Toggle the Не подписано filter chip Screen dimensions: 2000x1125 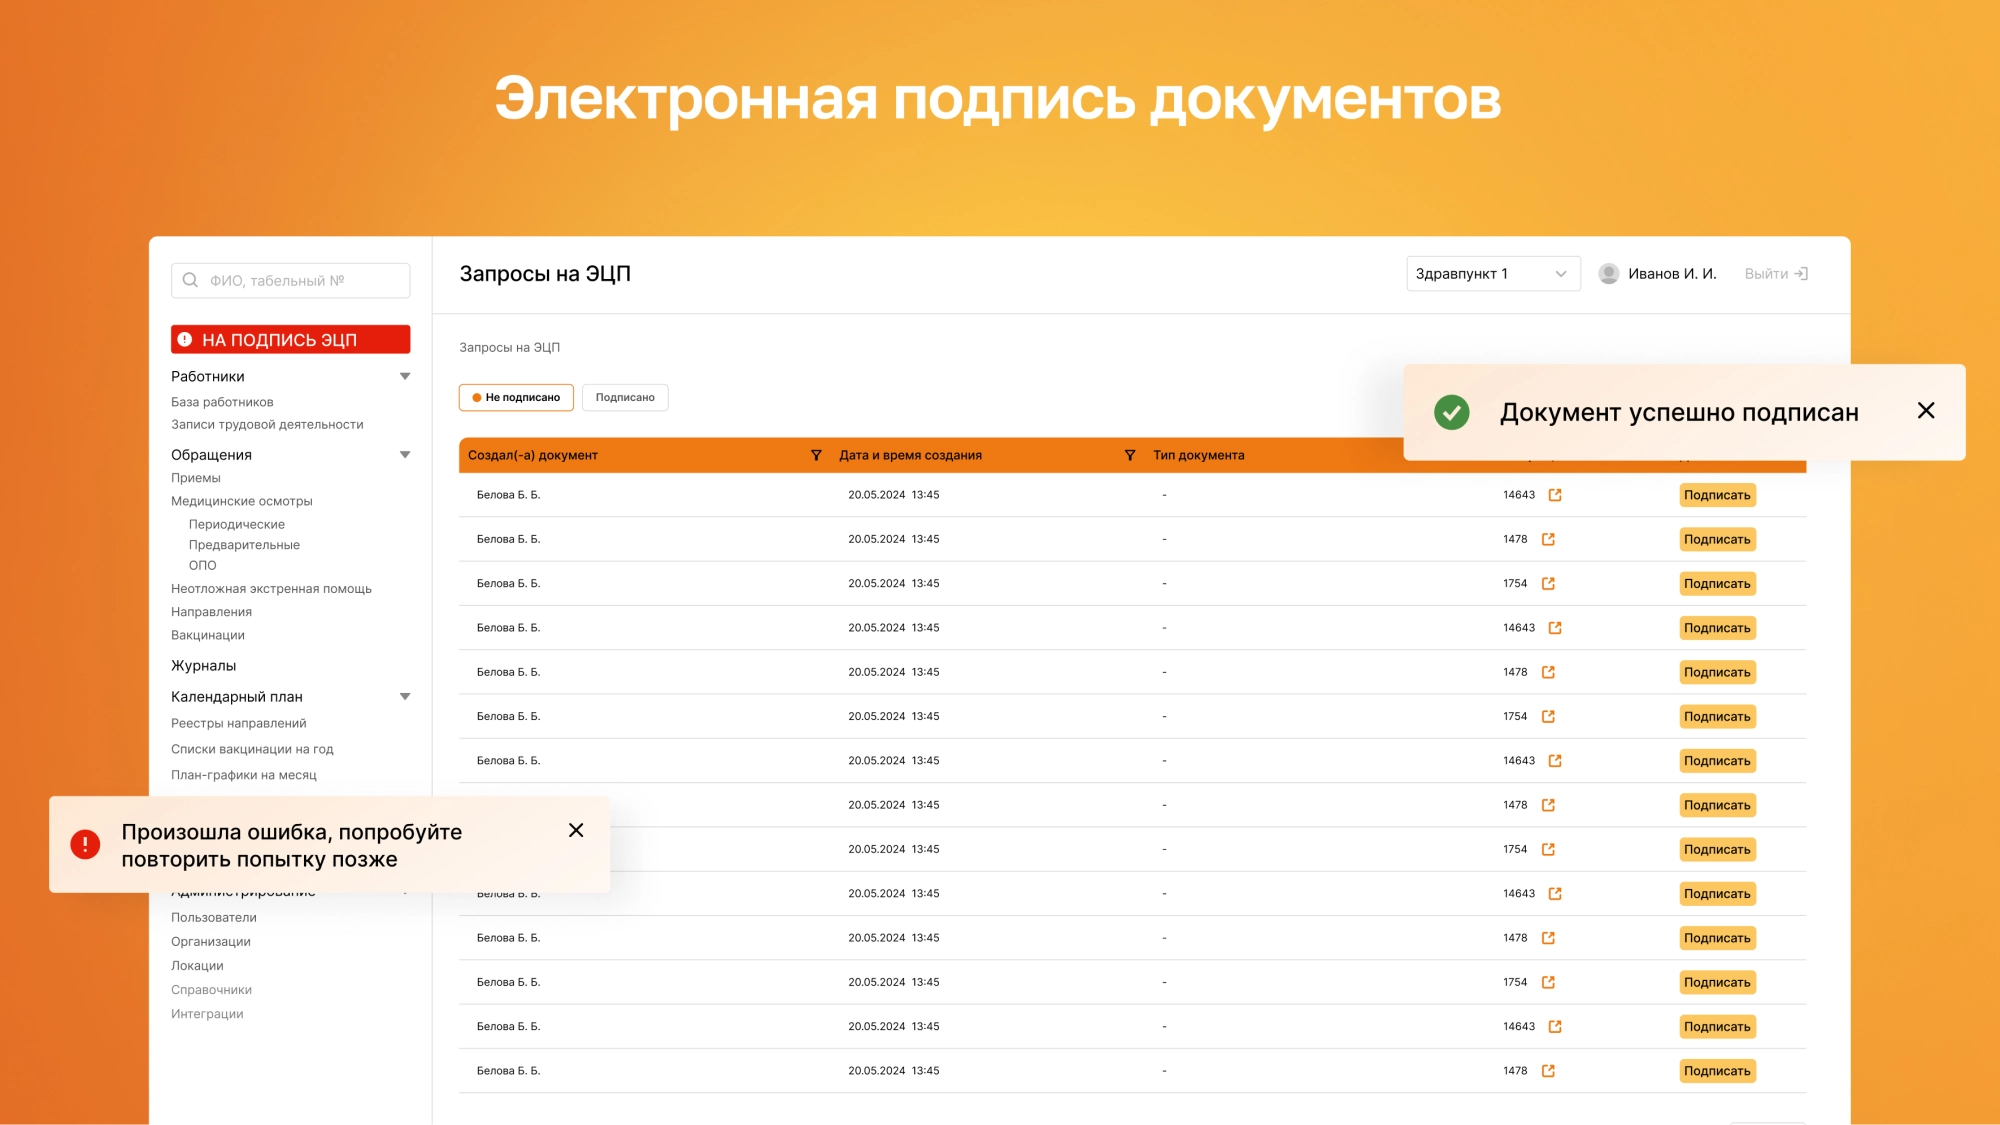tap(516, 397)
